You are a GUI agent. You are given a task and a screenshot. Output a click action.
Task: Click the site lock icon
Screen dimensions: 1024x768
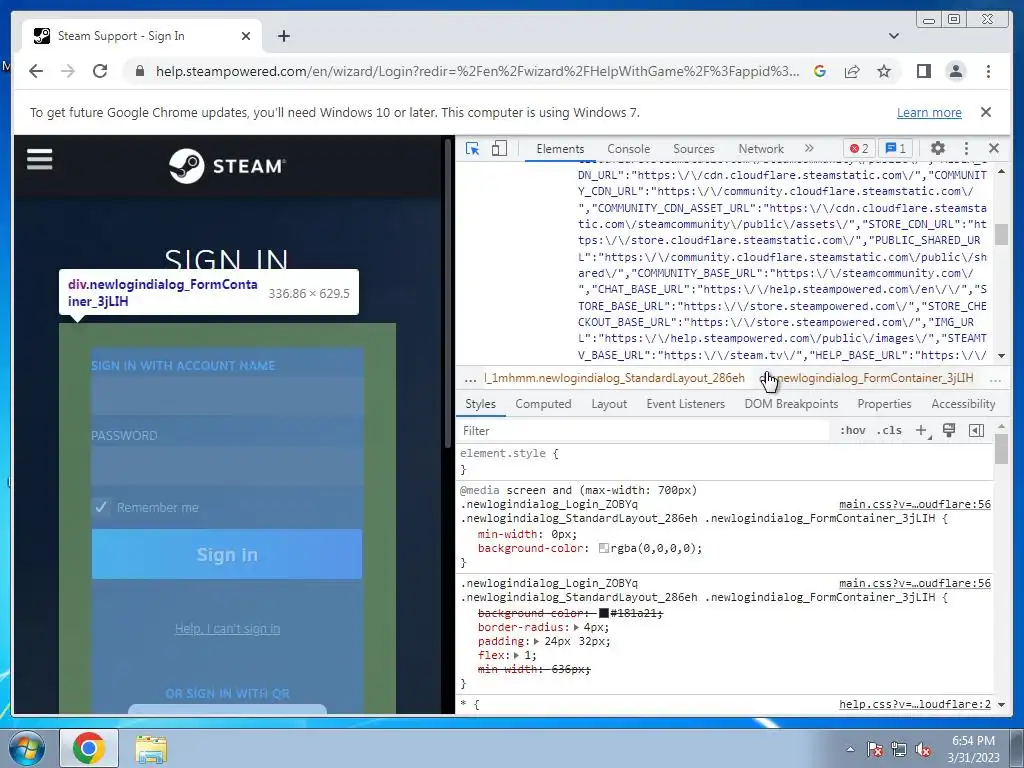pyautogui.click(x=139, y=71)
